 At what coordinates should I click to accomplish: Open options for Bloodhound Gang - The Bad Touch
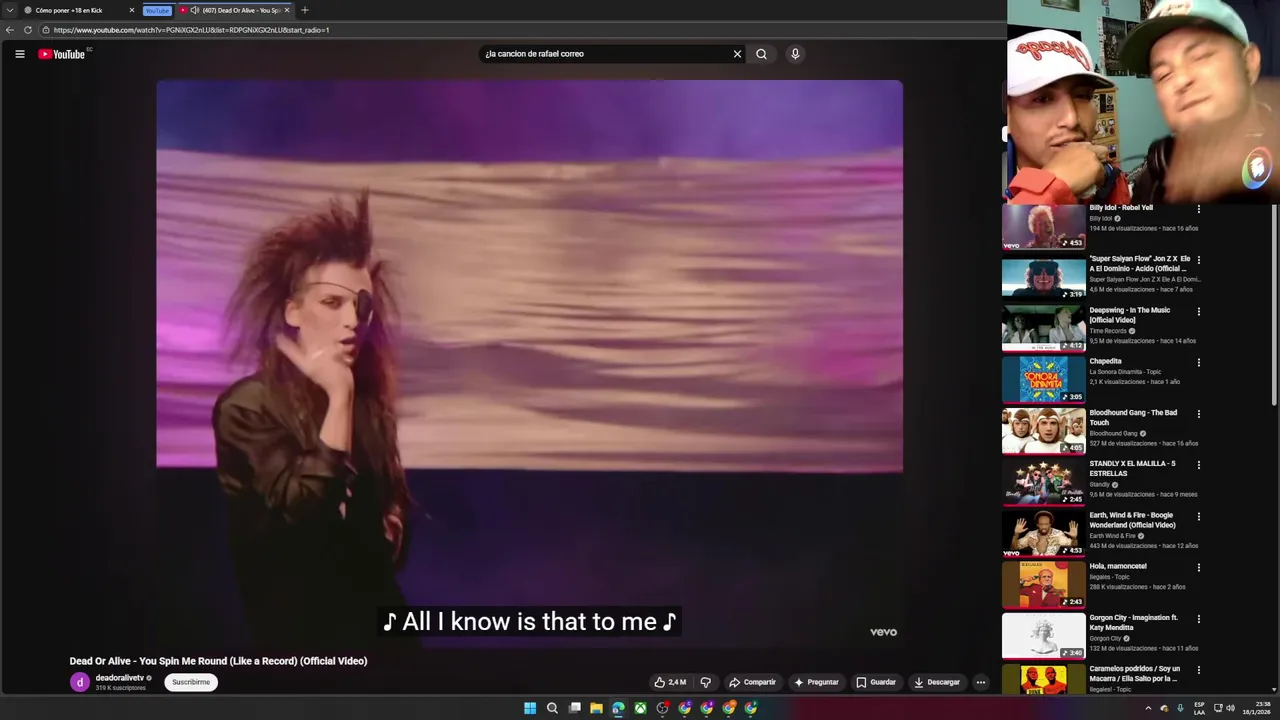point(1198,413)
